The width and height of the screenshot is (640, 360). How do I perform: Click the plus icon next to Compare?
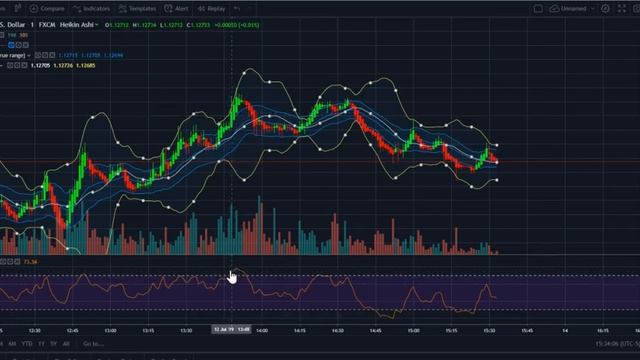point(34,9)
